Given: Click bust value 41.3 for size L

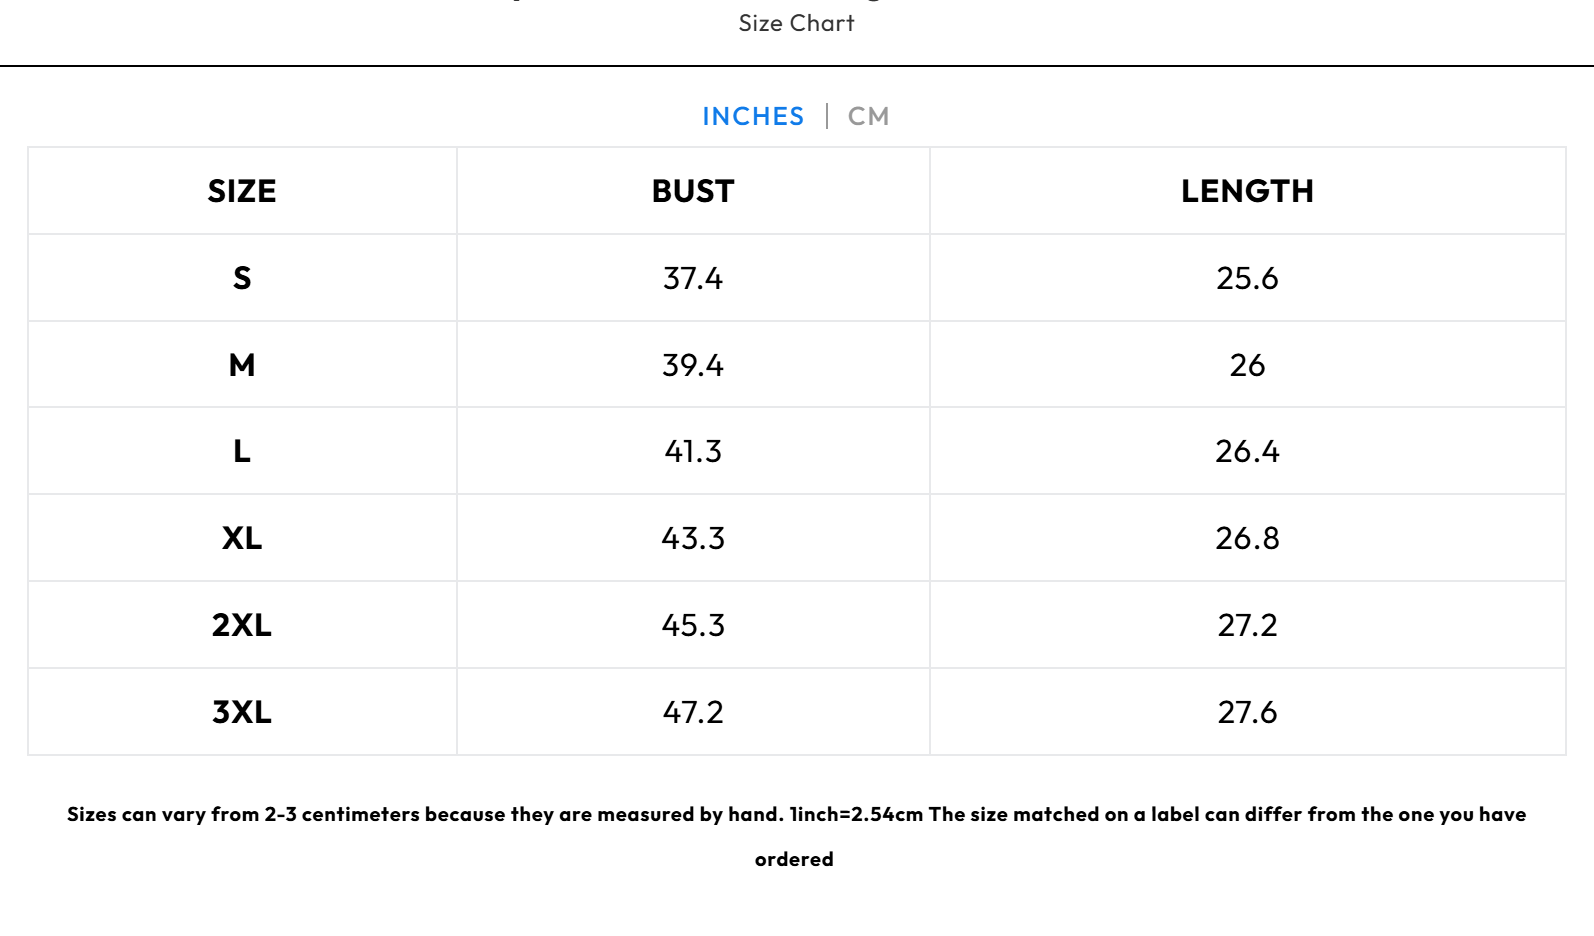Looking at the screenshot, I should pos(693,452).
